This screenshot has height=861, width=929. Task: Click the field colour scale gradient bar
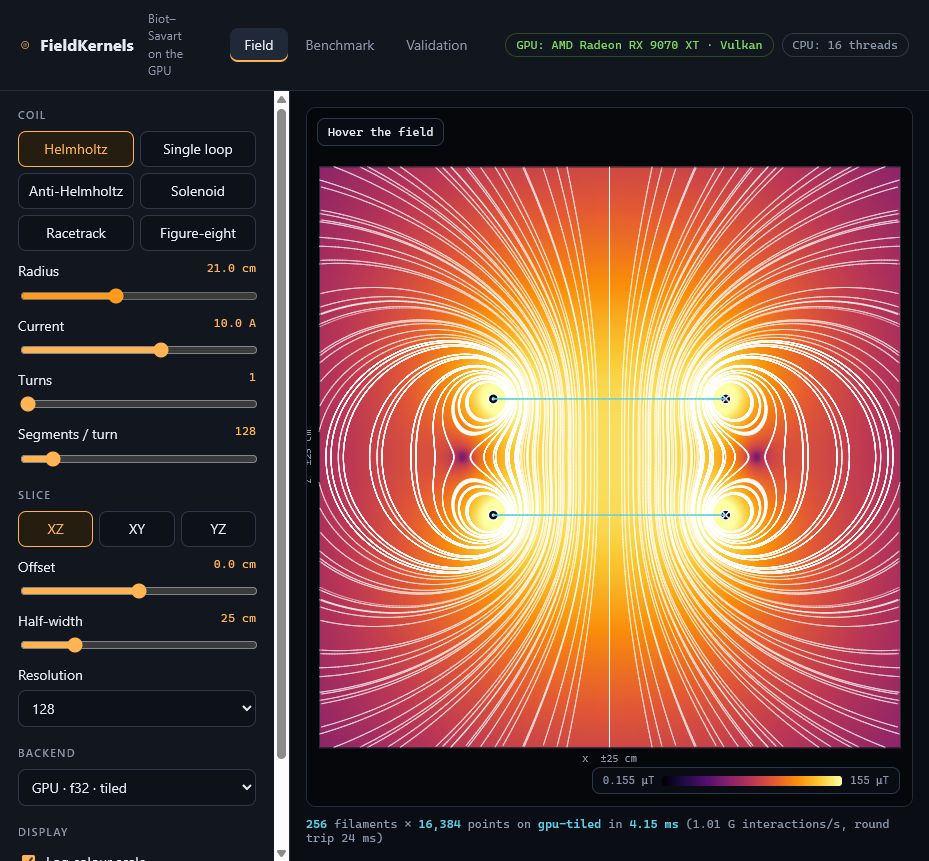[x=752, y=780]
